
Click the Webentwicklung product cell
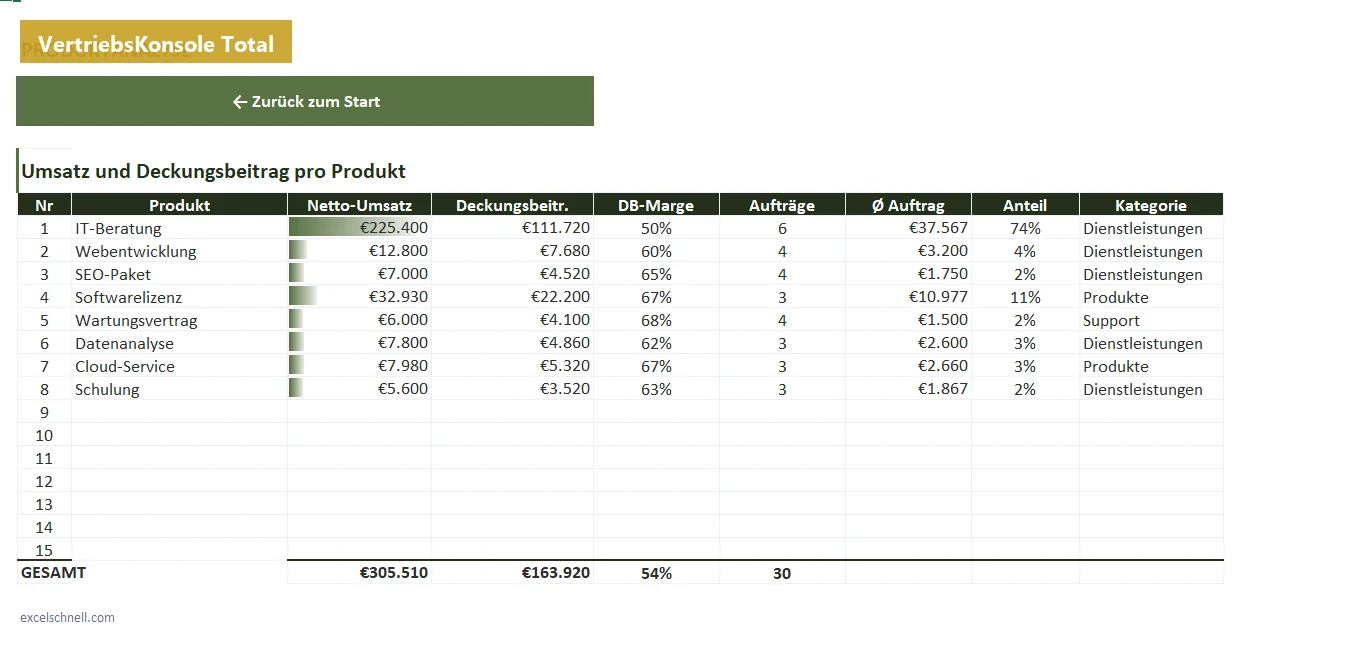[x=180, y=251]
